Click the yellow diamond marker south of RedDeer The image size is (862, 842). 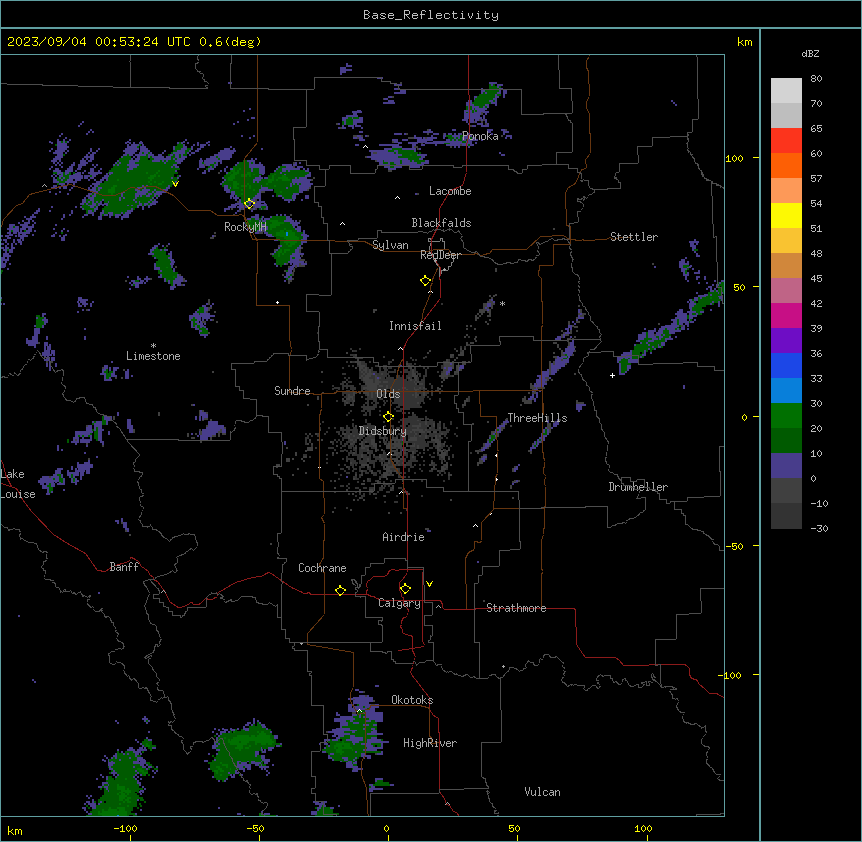click(426, 281)
